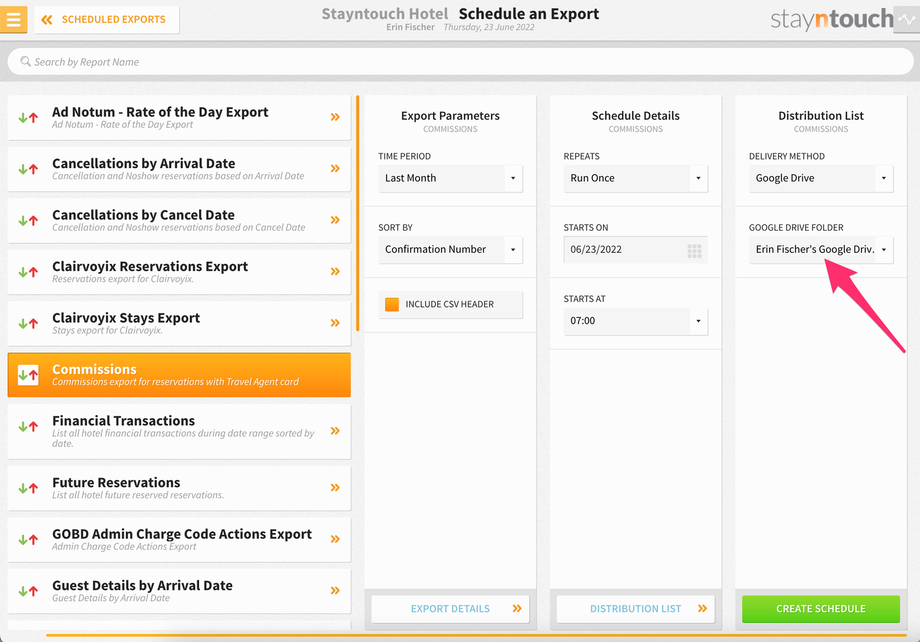Screen dimensions: 920x642
Task: Select Guest Details by Arrival Date title
Action: [x=143, y=585]
